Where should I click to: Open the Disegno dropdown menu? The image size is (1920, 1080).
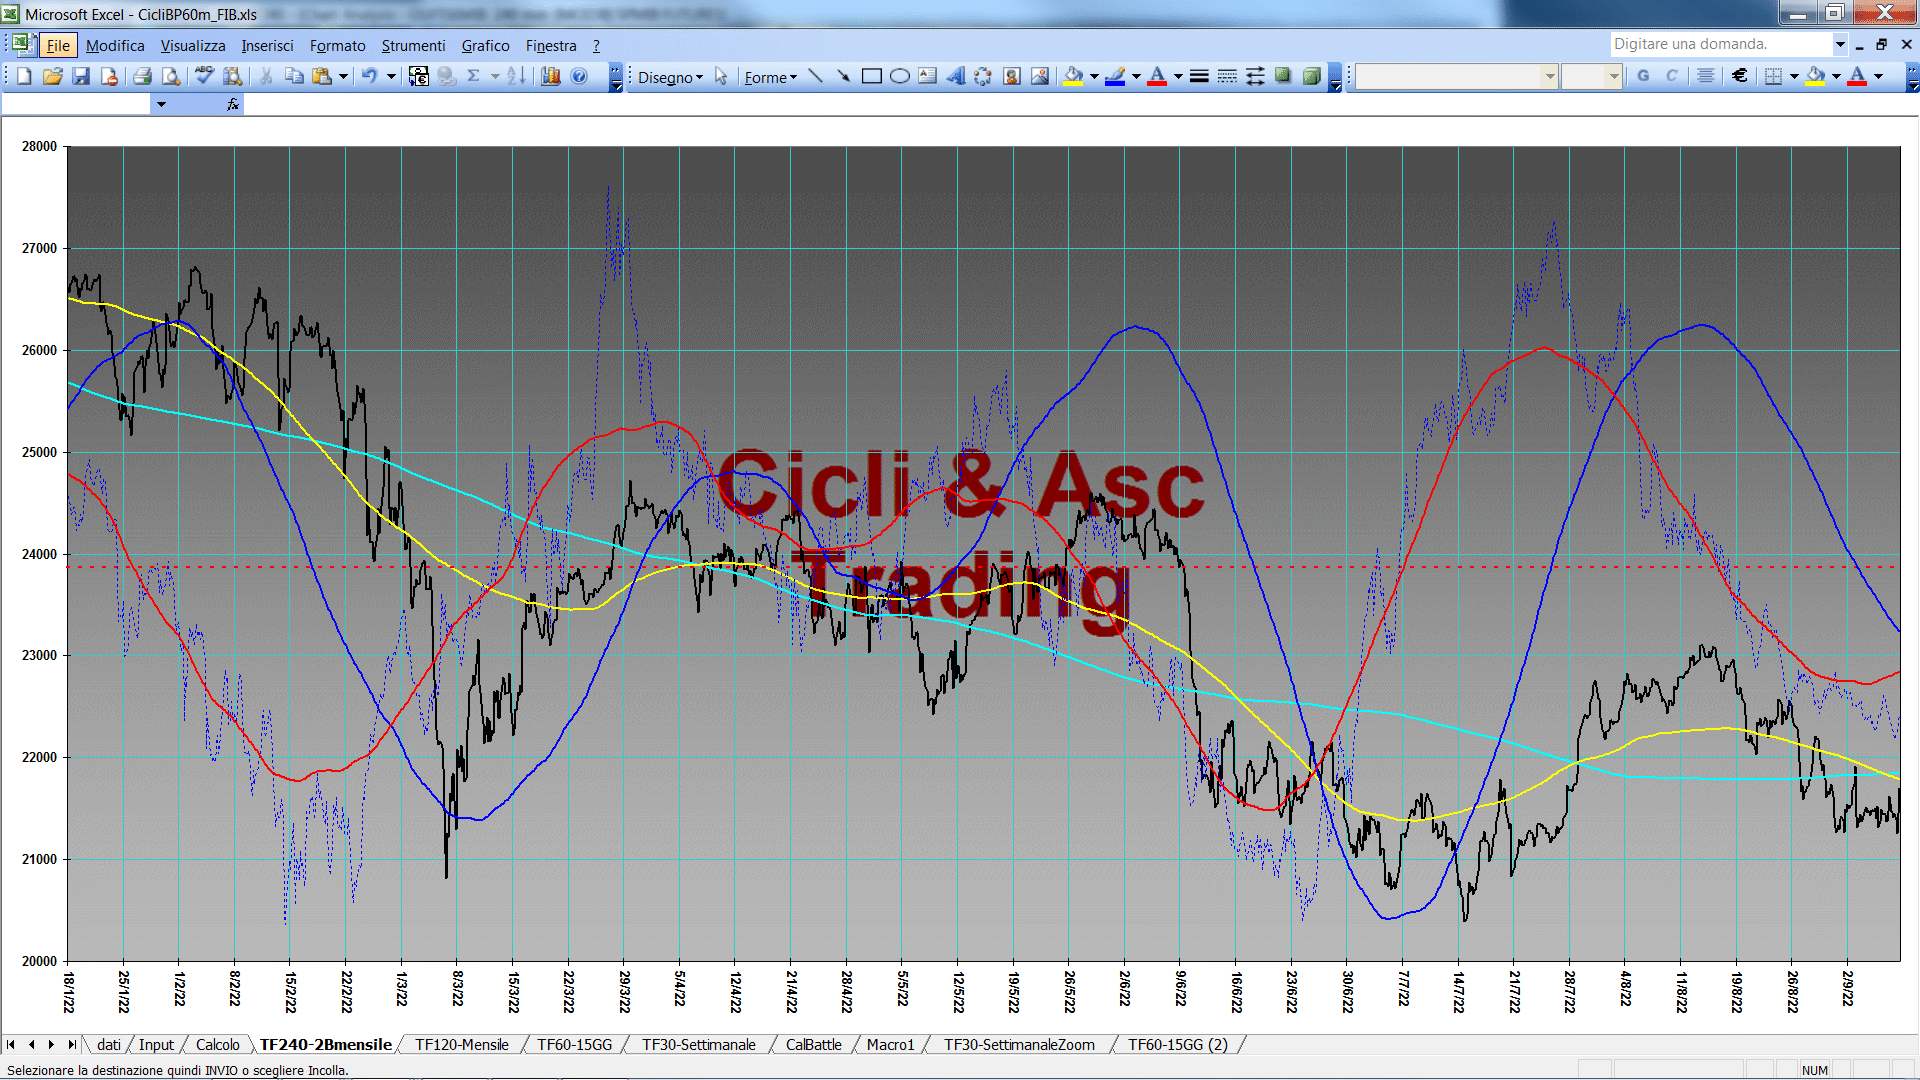coord(670,77)
